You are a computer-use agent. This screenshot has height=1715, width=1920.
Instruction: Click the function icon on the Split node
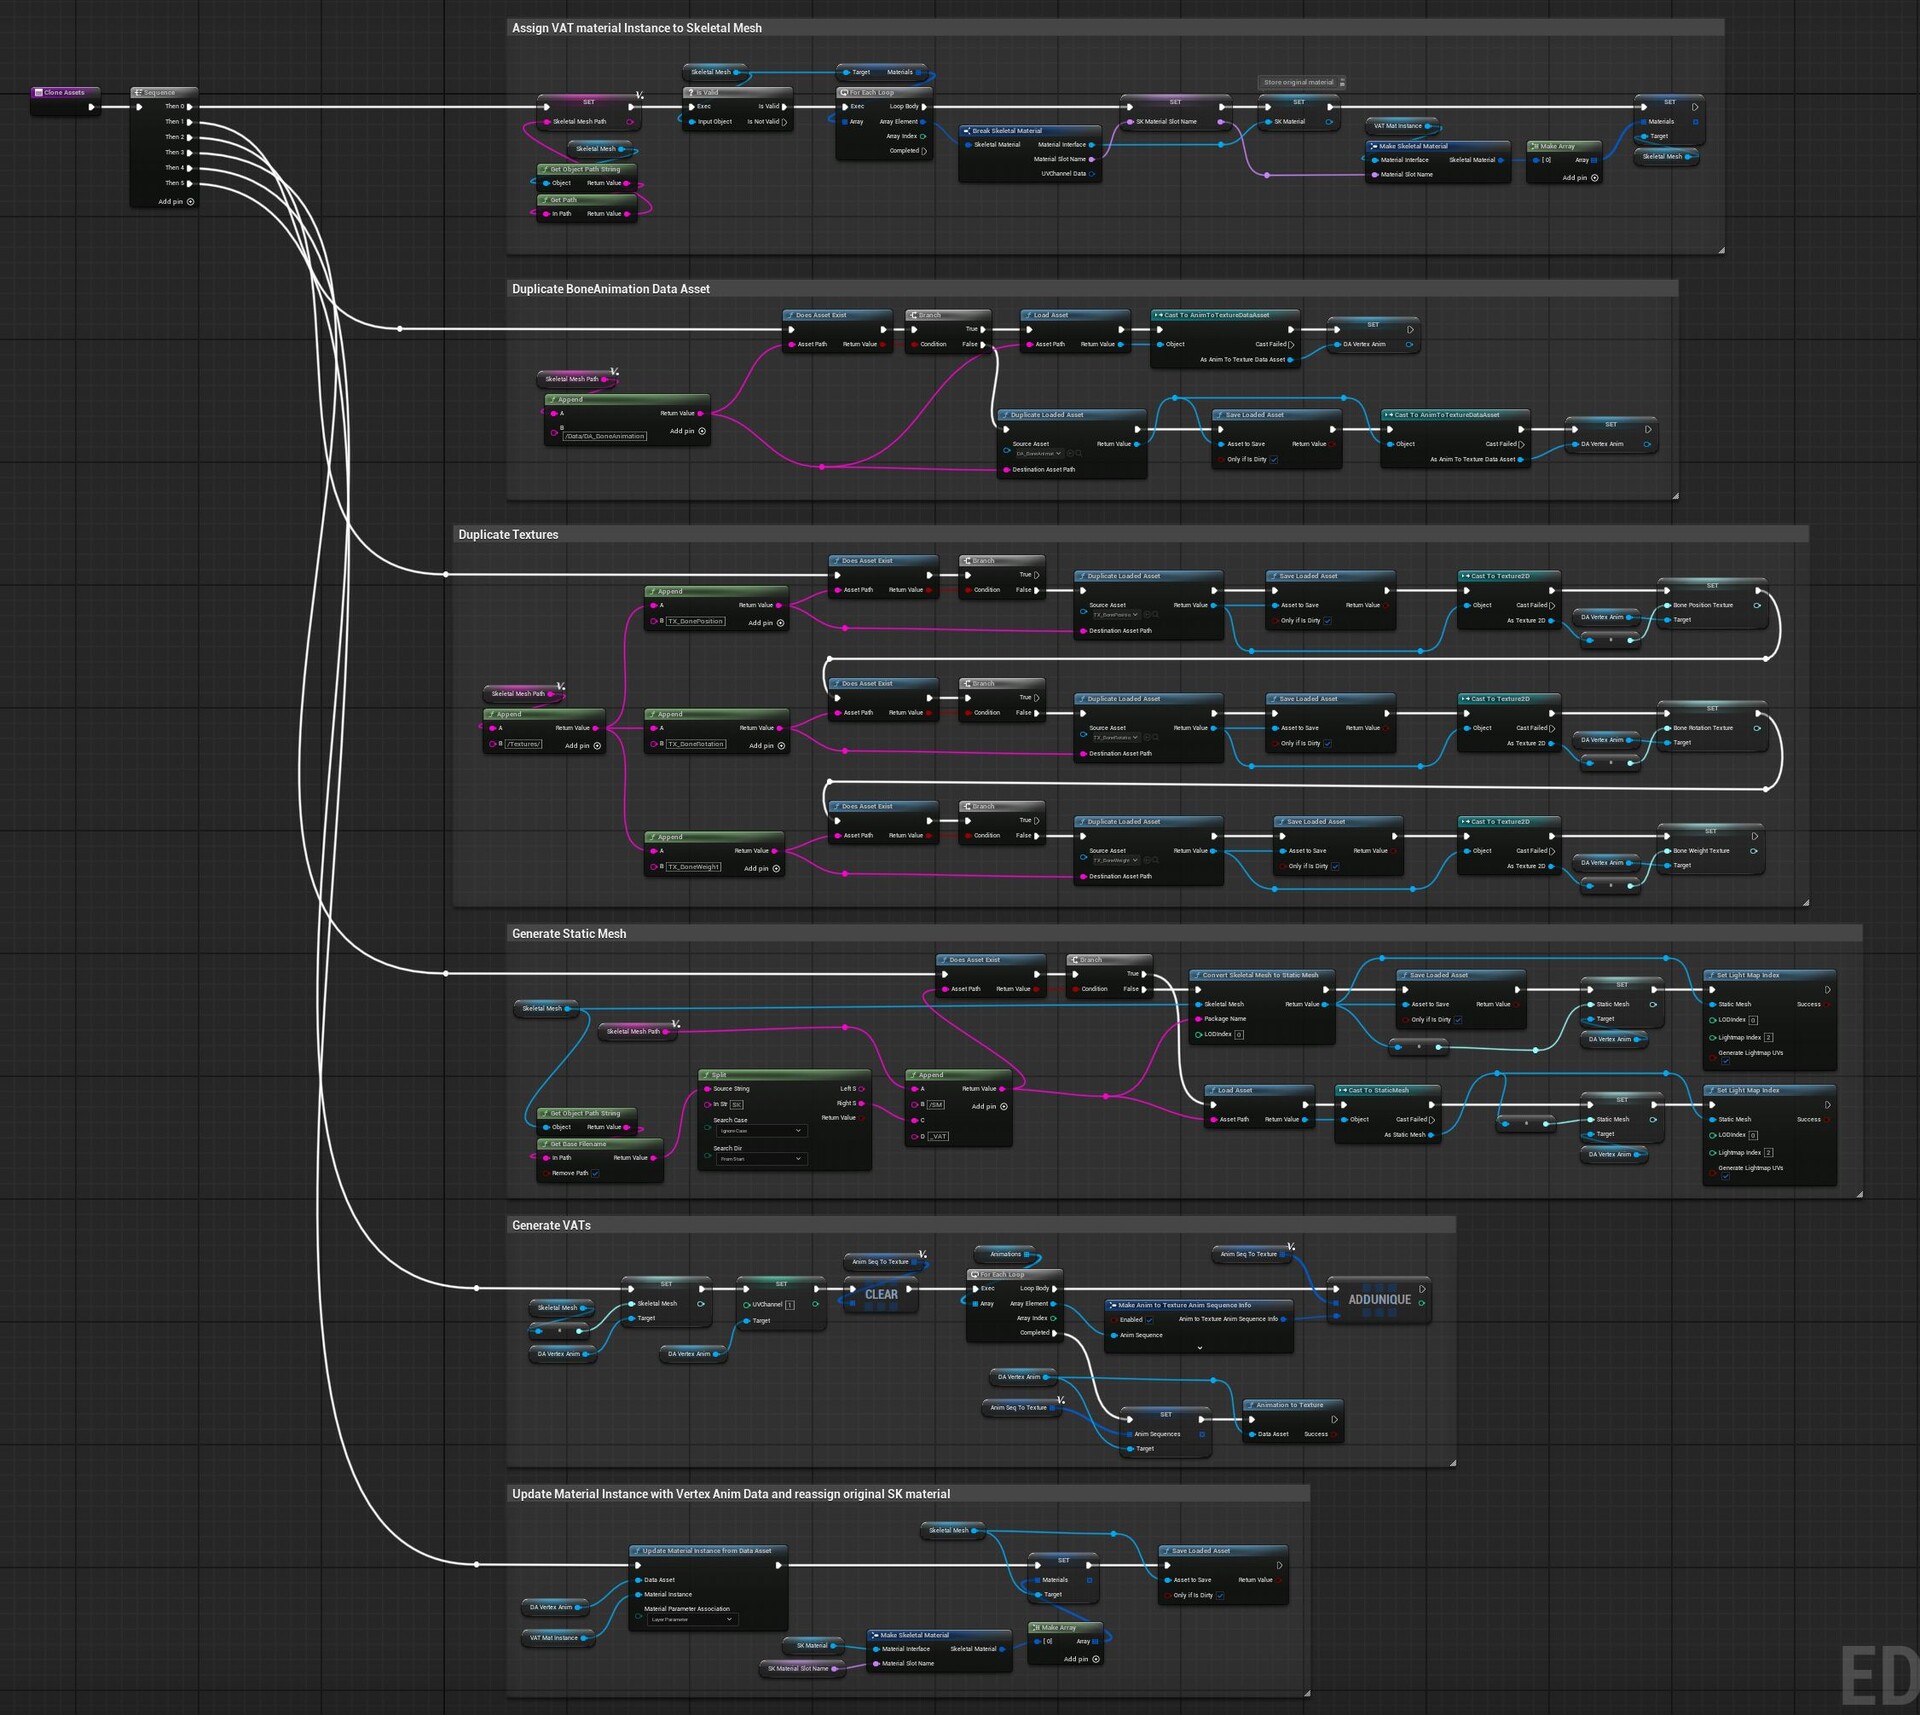[706, 1075]
